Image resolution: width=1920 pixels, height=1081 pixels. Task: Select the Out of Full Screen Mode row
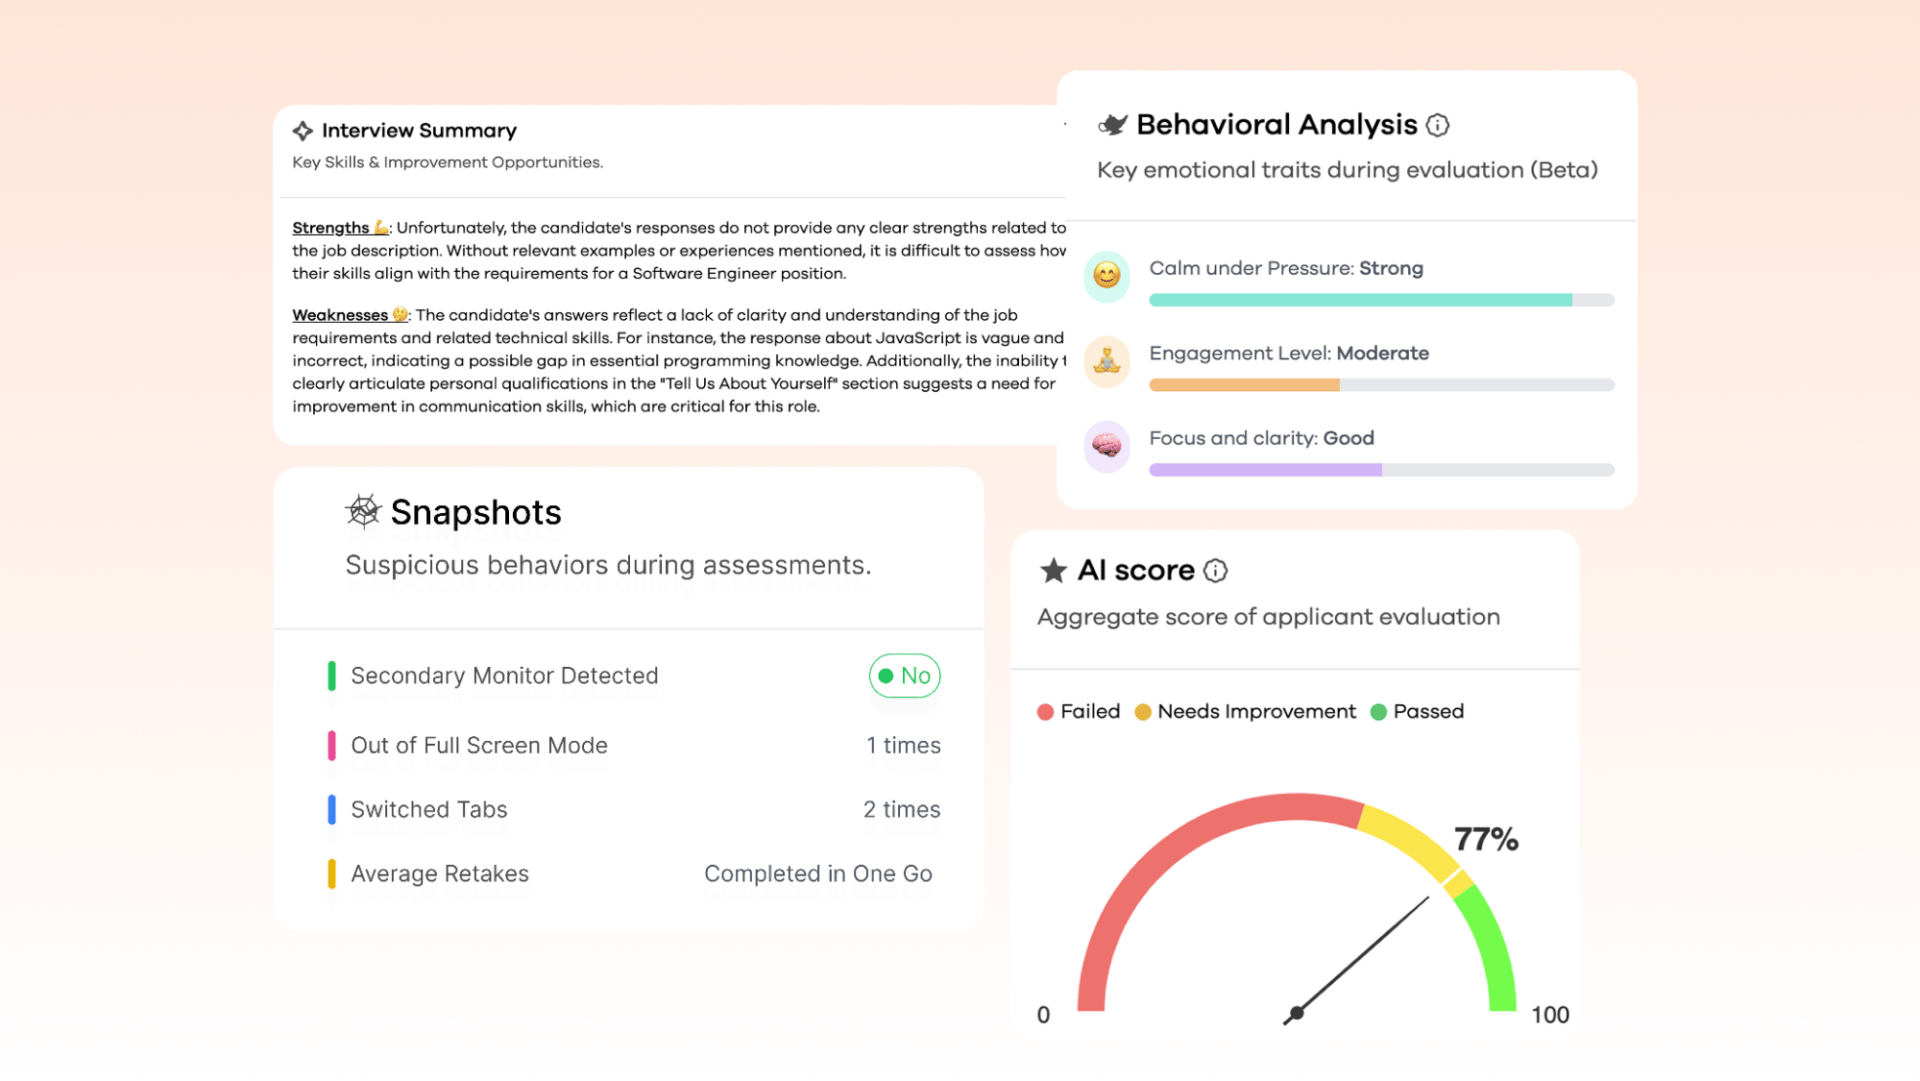(x=634, y=746)
